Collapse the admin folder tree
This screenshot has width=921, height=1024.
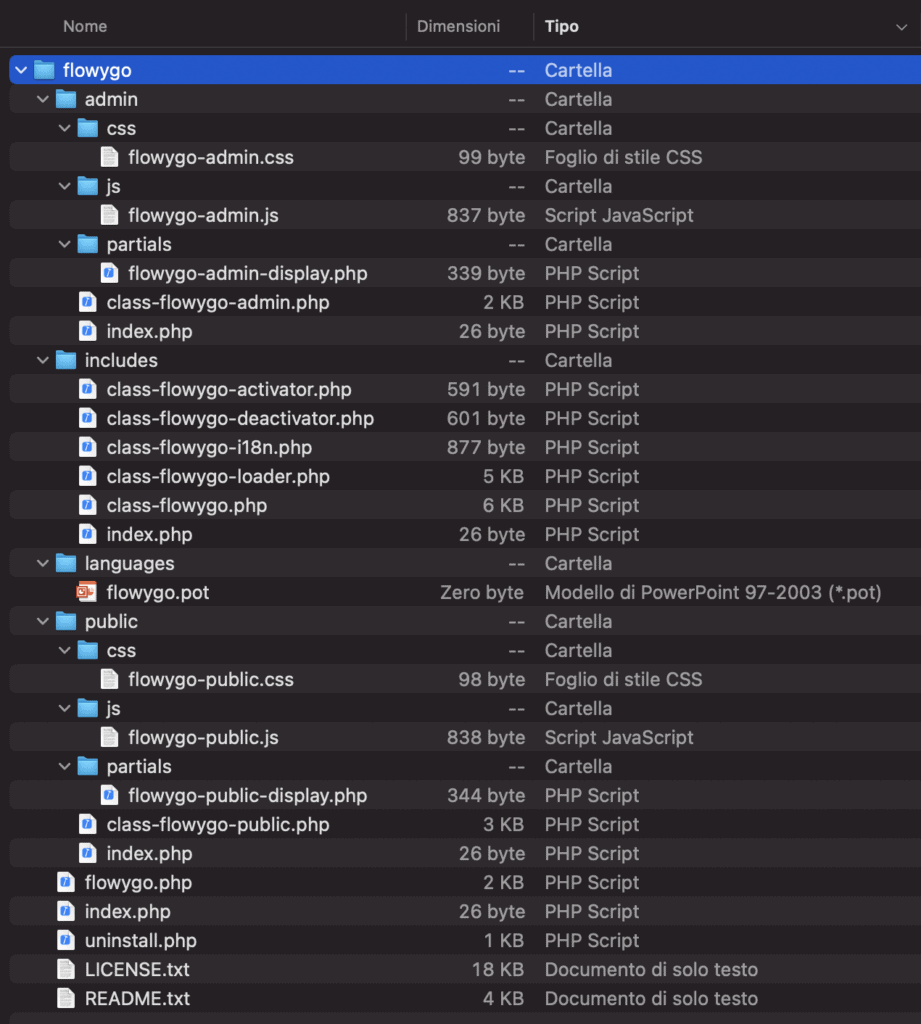40,98
